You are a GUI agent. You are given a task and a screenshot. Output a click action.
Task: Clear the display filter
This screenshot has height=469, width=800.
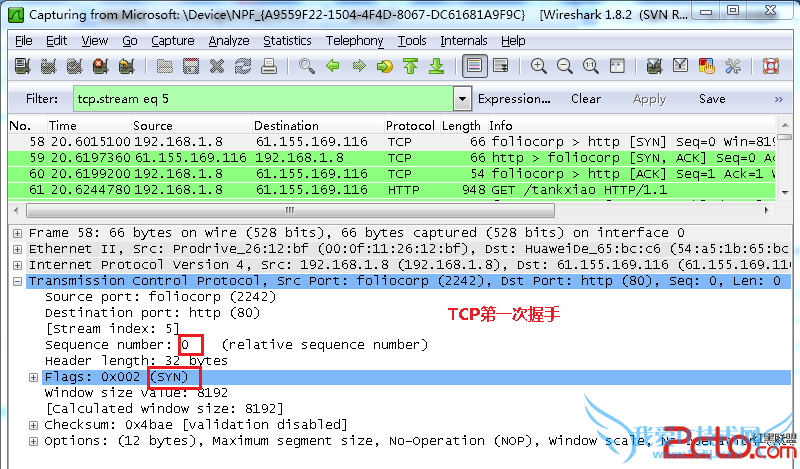pyautogui.click(x=586, y=98)
